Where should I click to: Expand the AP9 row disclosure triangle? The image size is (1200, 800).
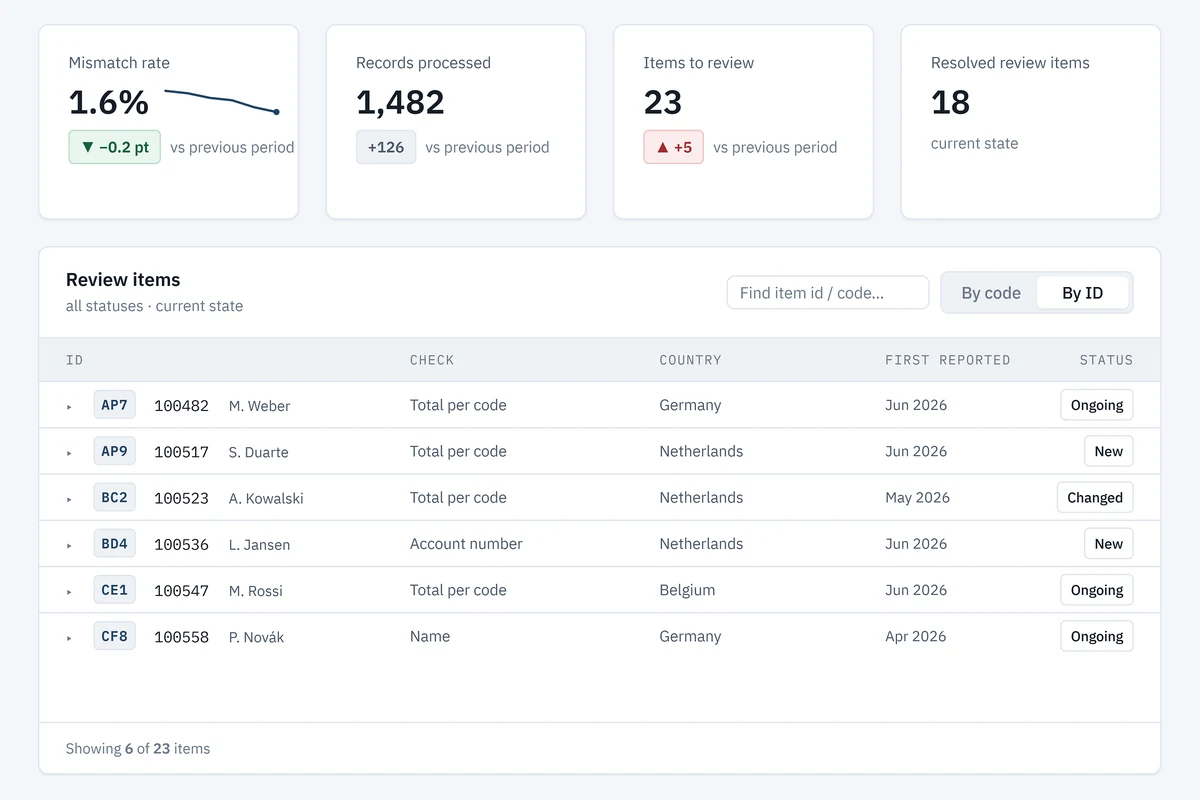coord(69,453)
